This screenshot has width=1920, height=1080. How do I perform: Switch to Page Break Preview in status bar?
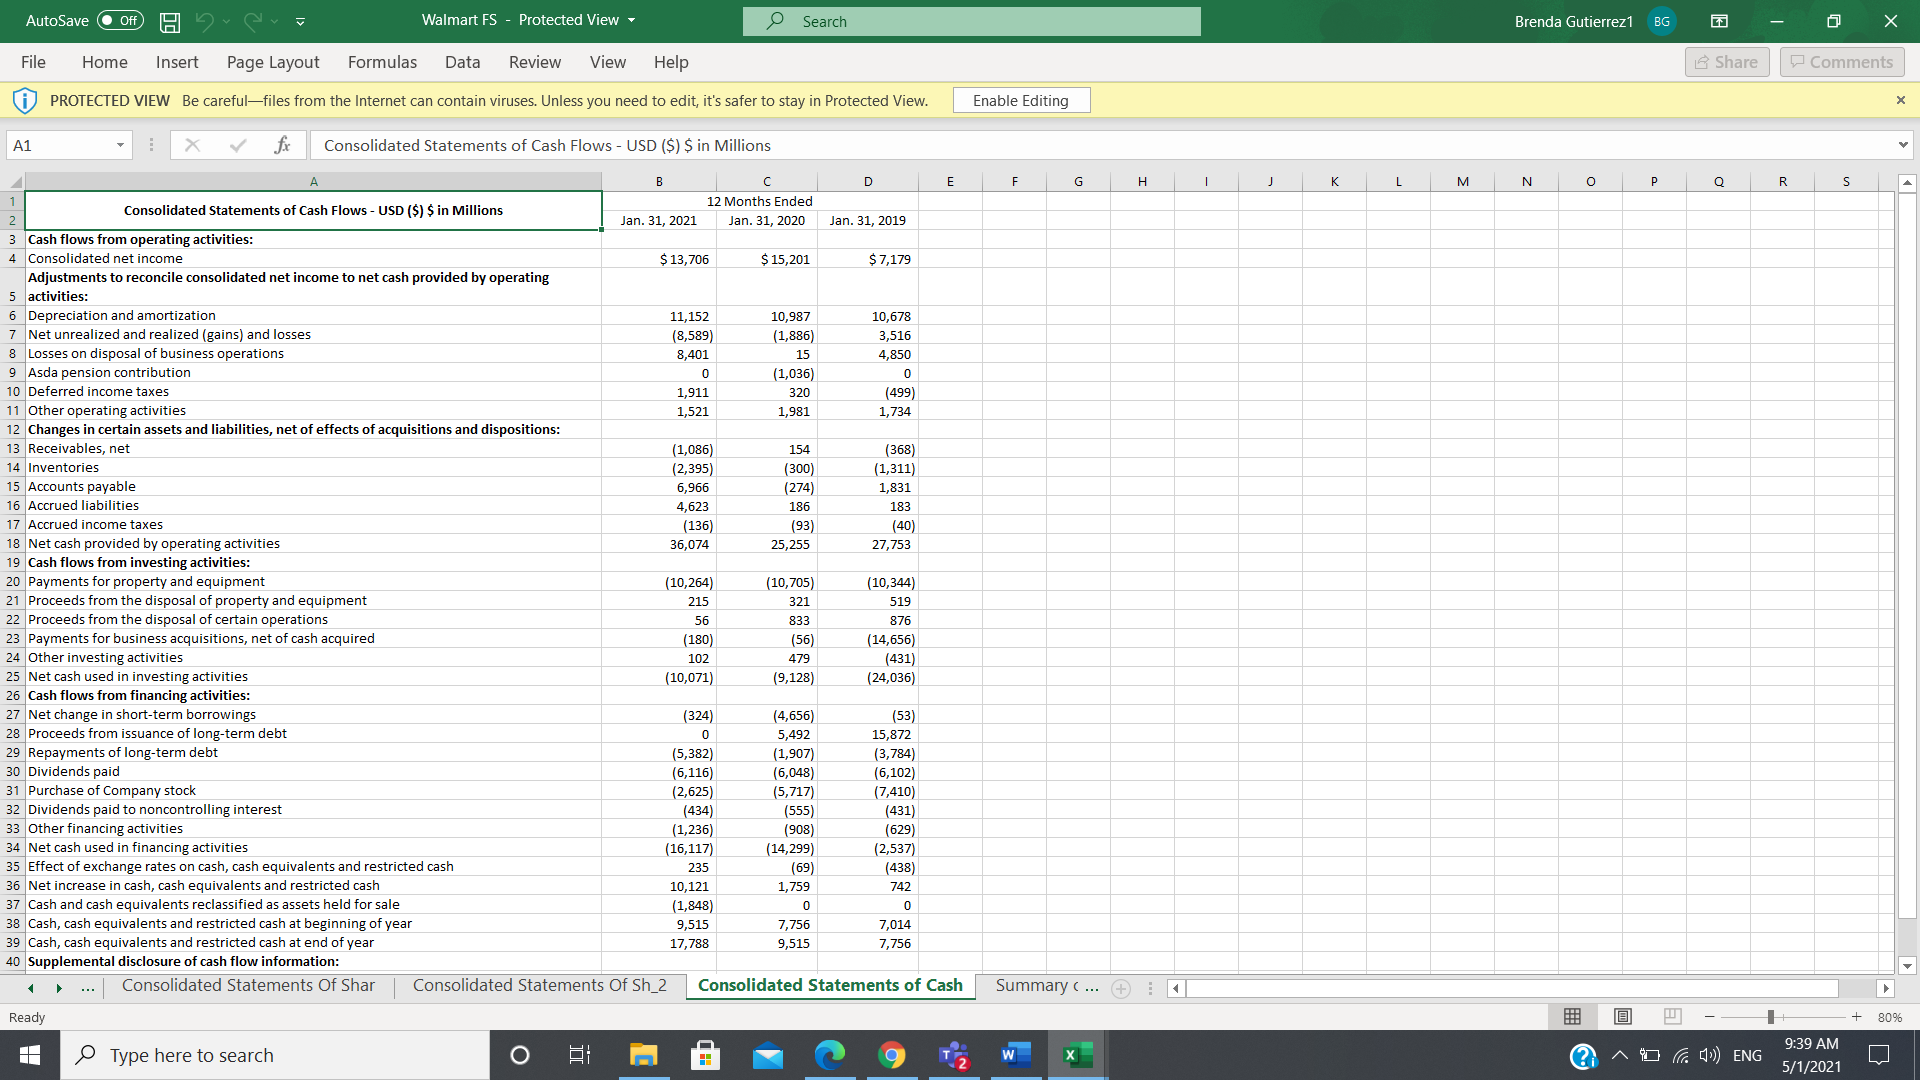(x=1672, y=1017)
